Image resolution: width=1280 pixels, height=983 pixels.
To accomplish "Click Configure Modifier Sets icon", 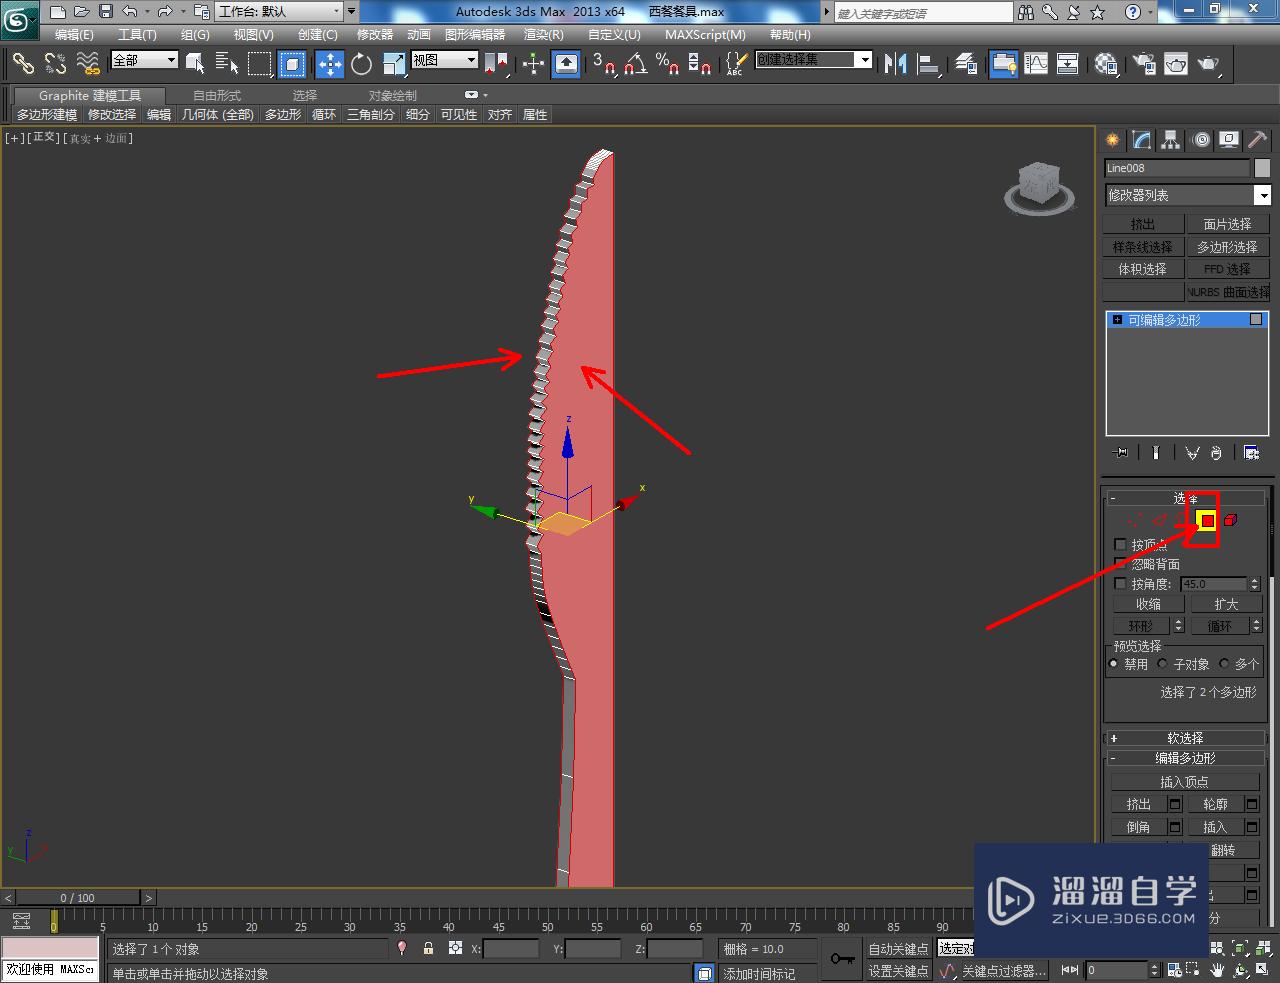I will (x=1251, y=453).
